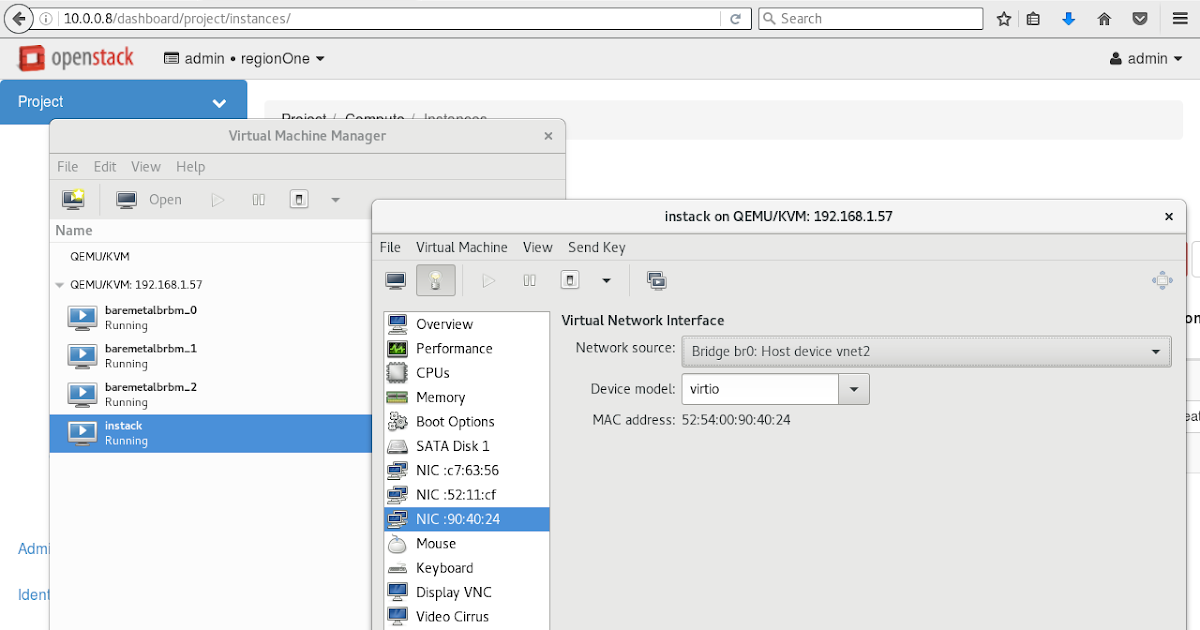Manage VM snapshots icon in instack toolbar
This screenshot has height=630, width=1200.
click(656, 281)
